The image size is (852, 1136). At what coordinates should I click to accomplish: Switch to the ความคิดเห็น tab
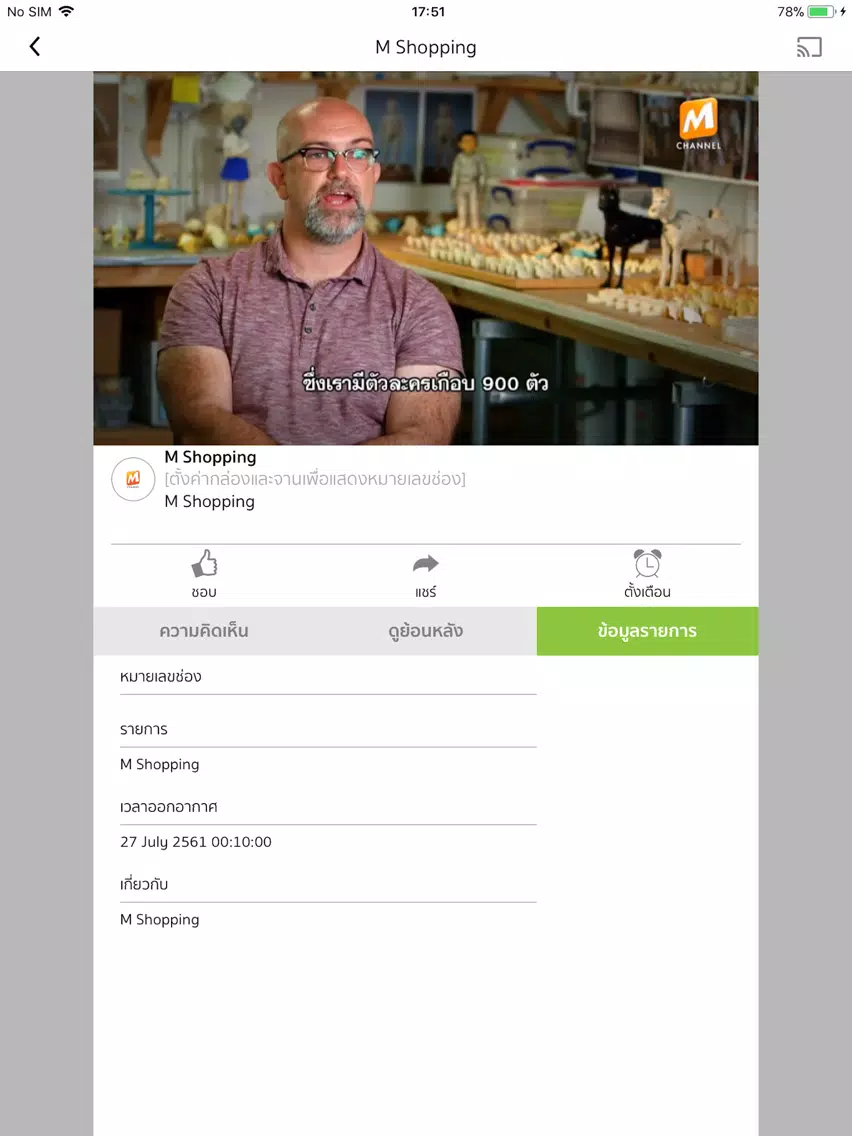204,631
